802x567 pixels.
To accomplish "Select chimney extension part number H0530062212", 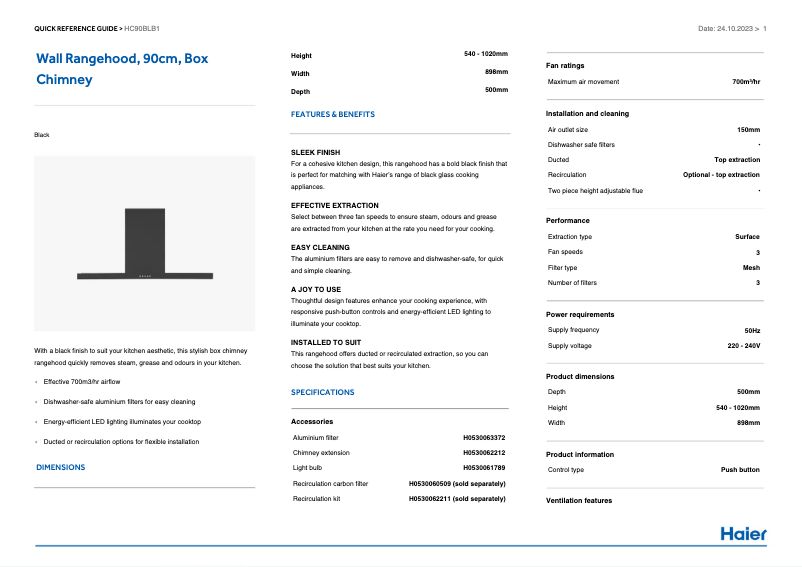I will [x=484, y=453].
